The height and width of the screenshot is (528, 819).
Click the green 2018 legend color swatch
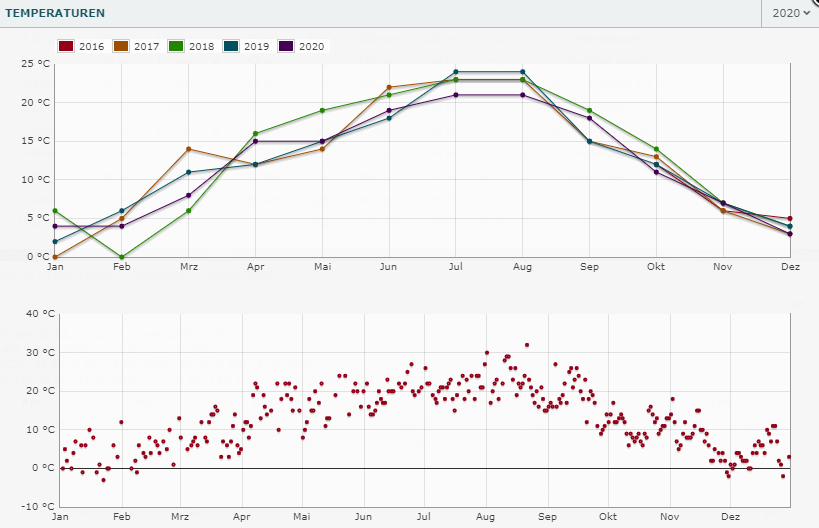176,47
